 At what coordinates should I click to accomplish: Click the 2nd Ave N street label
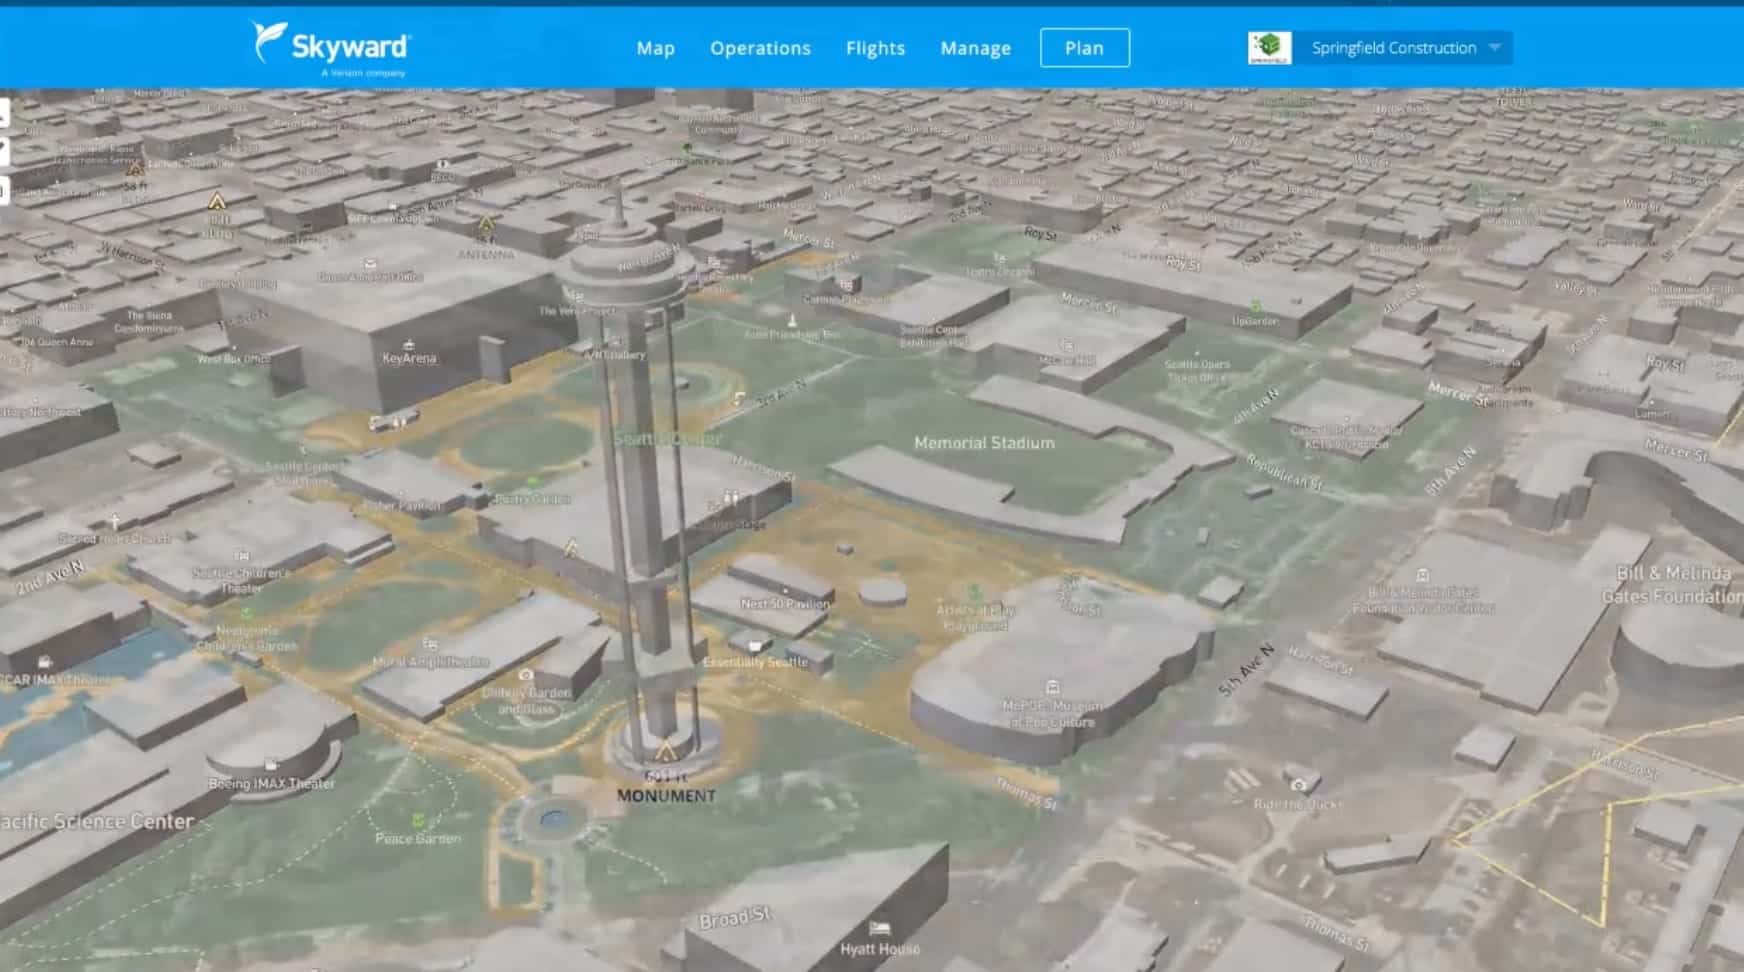50,577
